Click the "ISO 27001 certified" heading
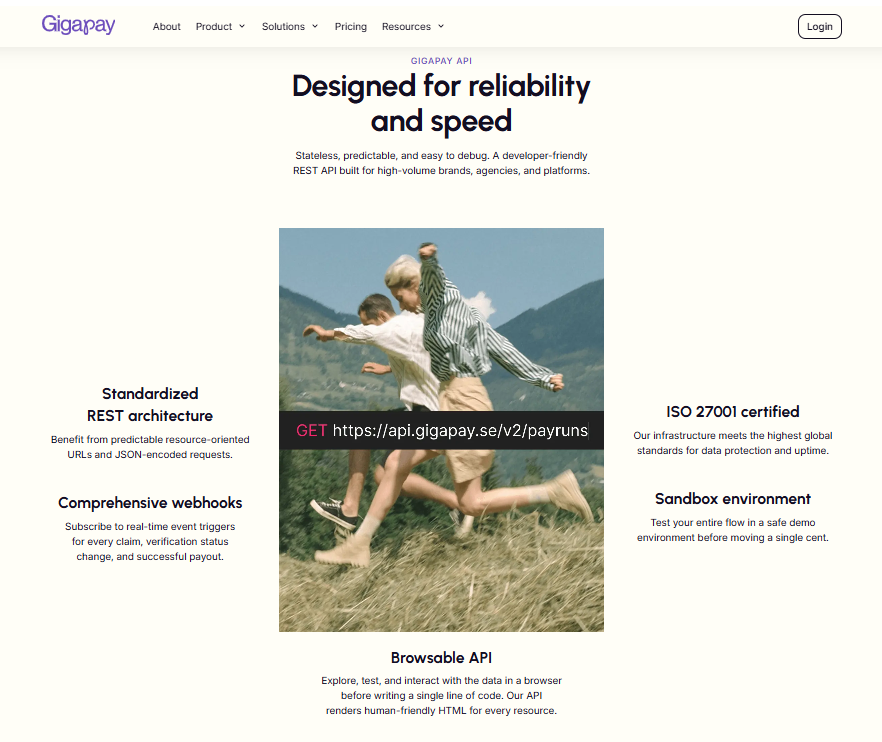 pos(732,411)
